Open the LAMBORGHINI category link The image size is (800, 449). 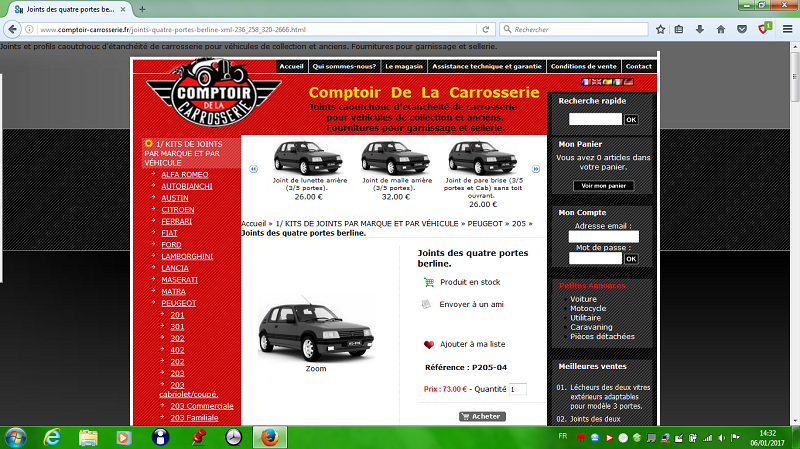(x=187, y=257)
